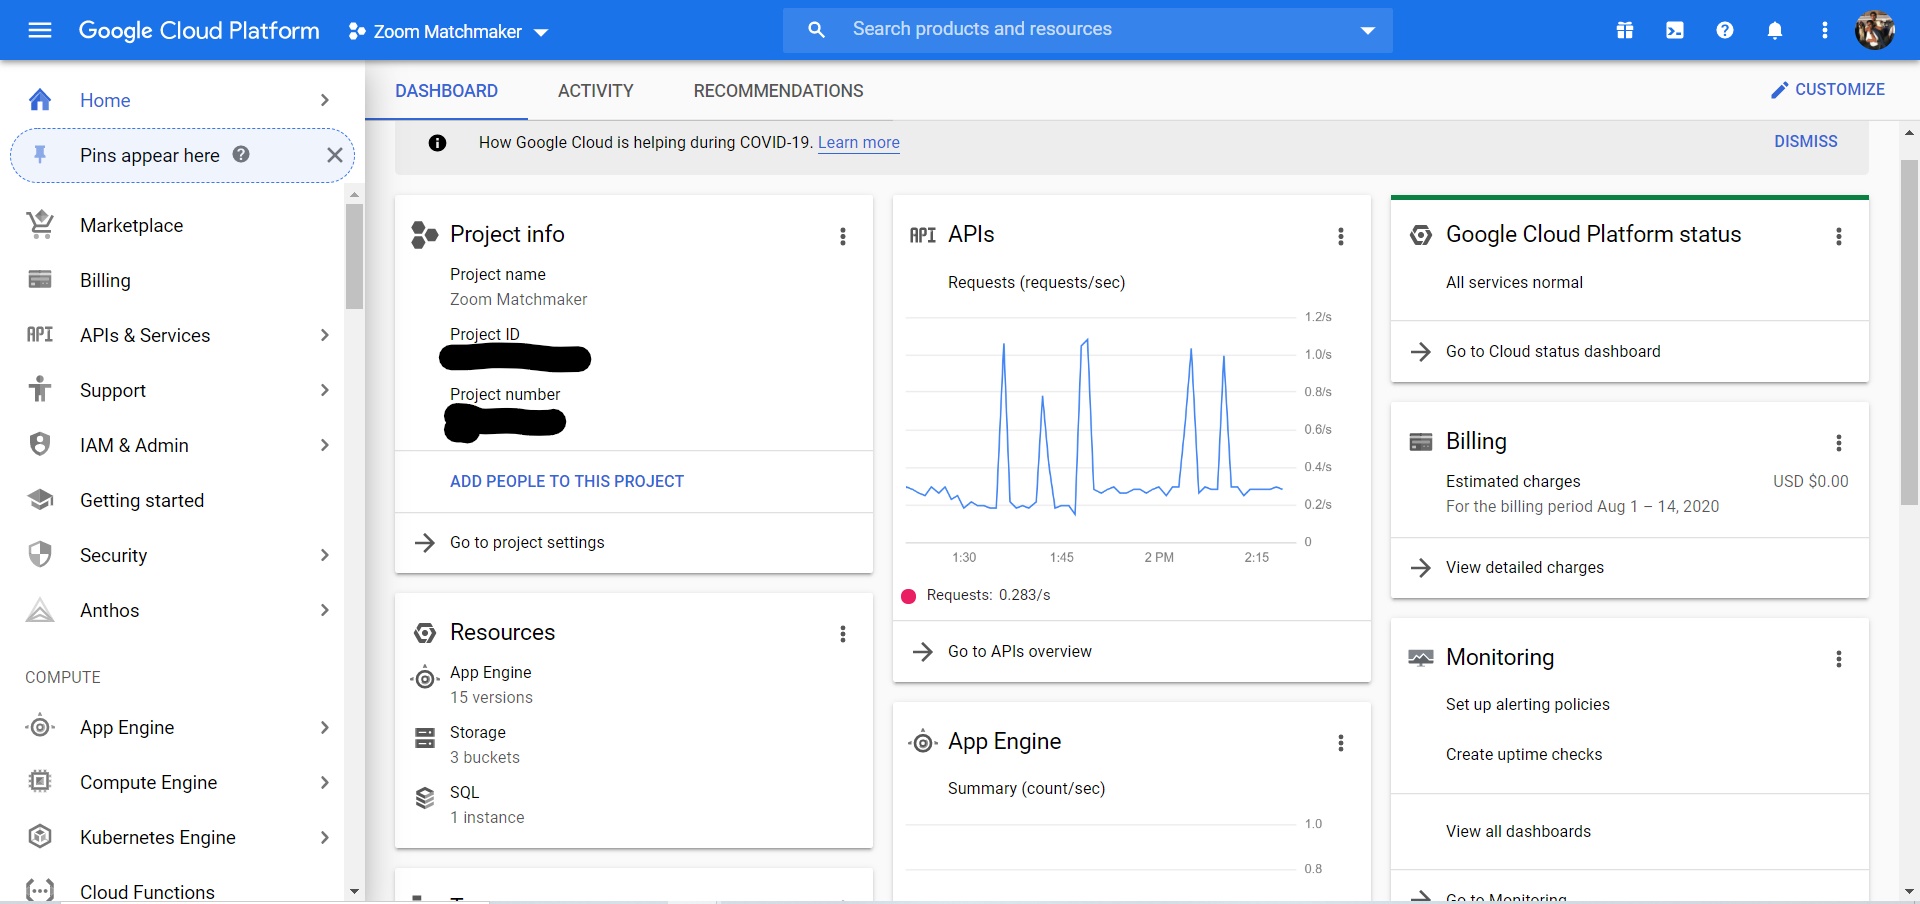Image resolution: width=1920 pixels, height=904 pixels.
Task: Open APIs card three-dot menu
Action: click(x=1341, y=236)
